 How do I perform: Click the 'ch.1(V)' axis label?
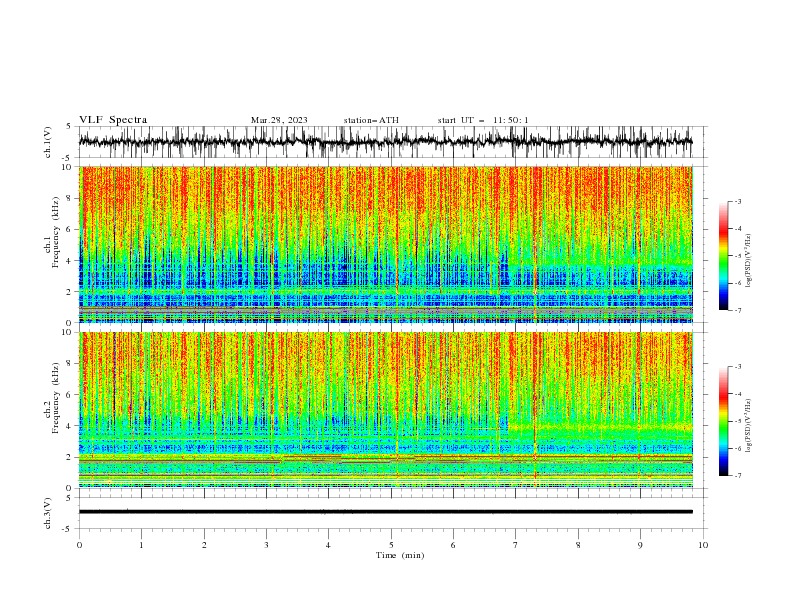click(x=48, y=142)
